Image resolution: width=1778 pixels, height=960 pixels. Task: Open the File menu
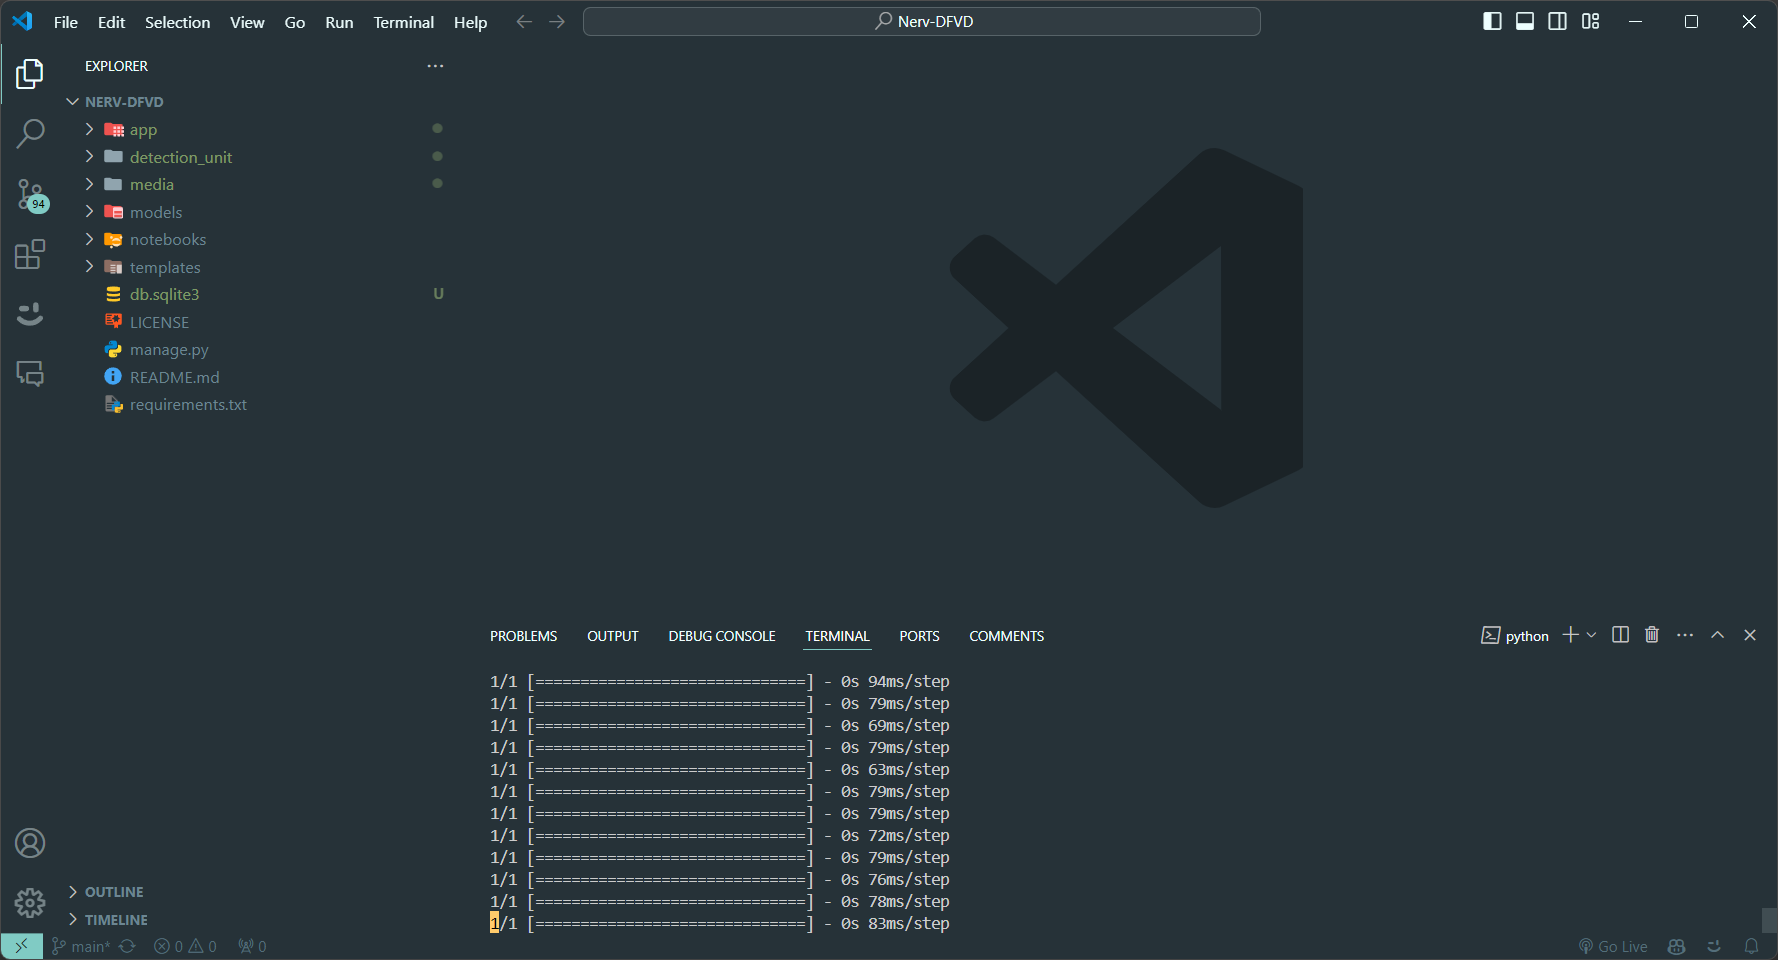(66, 22)
